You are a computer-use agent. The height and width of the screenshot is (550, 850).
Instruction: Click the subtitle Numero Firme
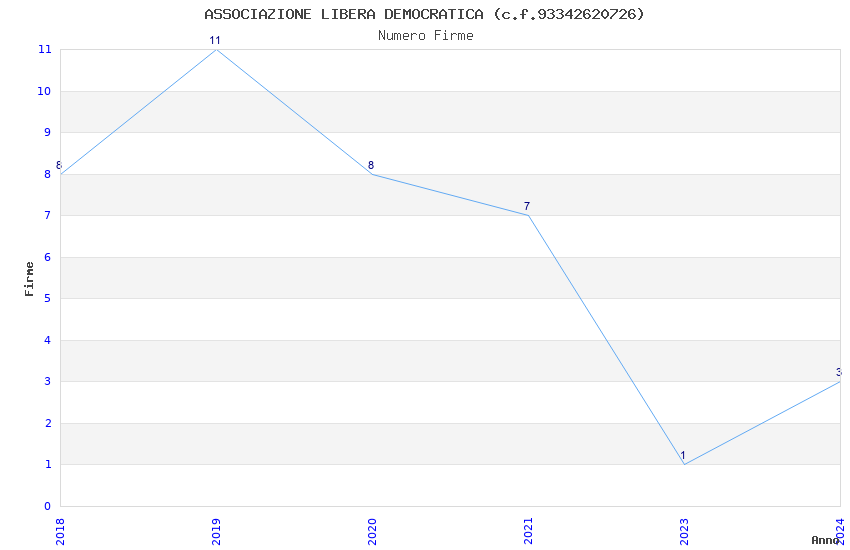[426, 36]
